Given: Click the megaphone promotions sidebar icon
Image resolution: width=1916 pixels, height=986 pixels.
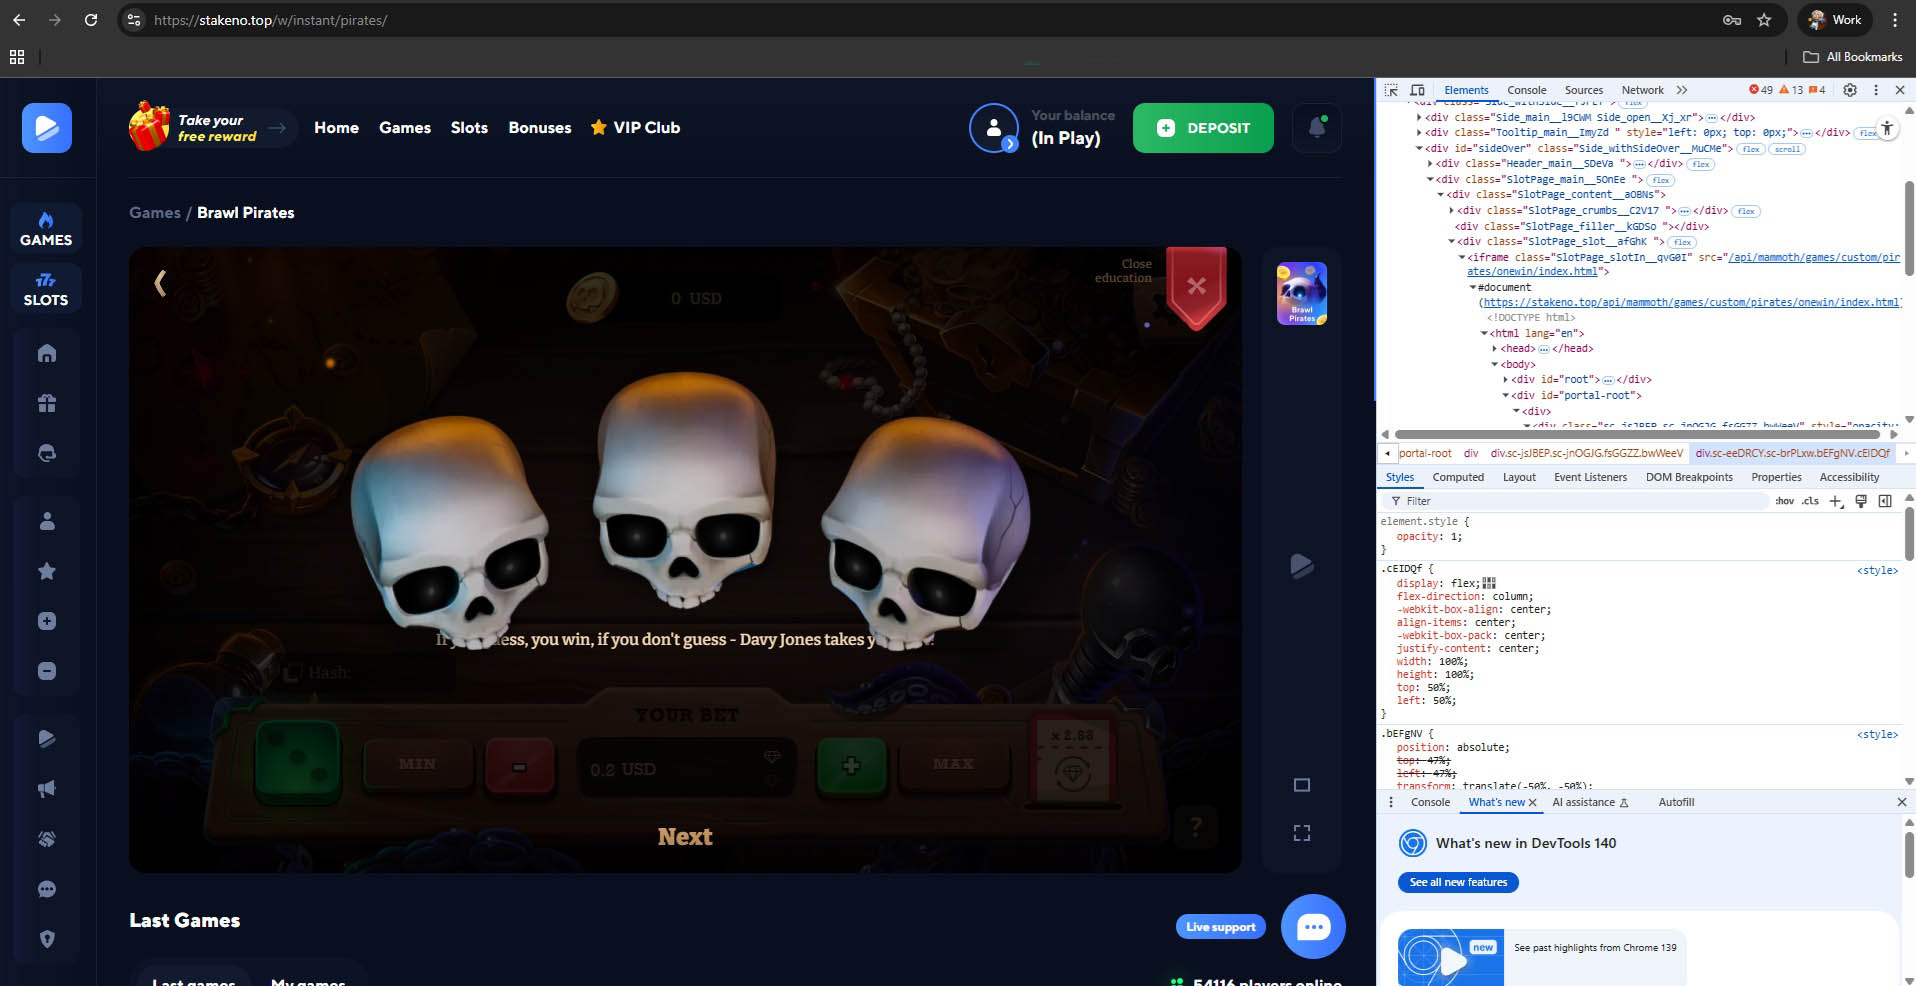Looking at the screenshot, I should coord(47,789).
